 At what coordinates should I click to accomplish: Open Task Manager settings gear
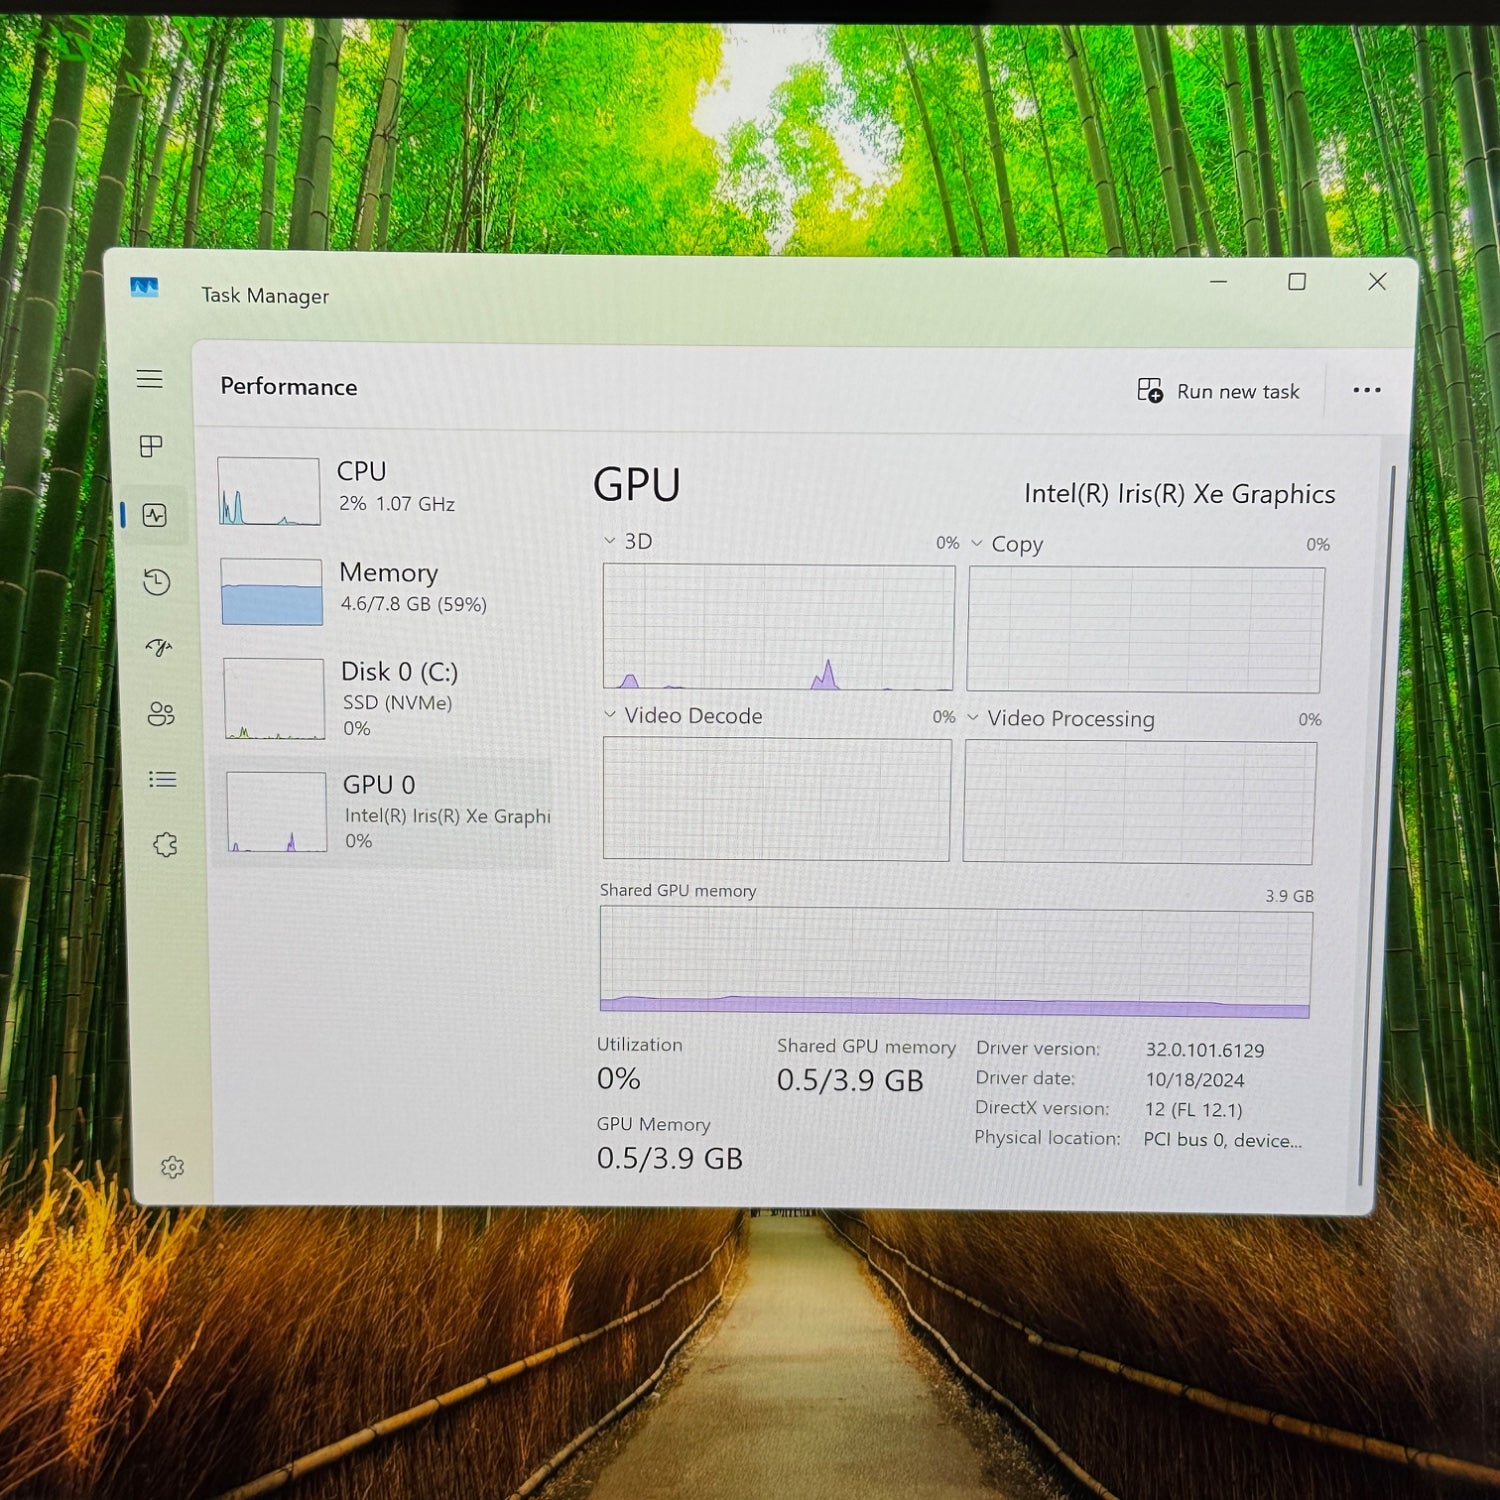tap(172, 1167)
